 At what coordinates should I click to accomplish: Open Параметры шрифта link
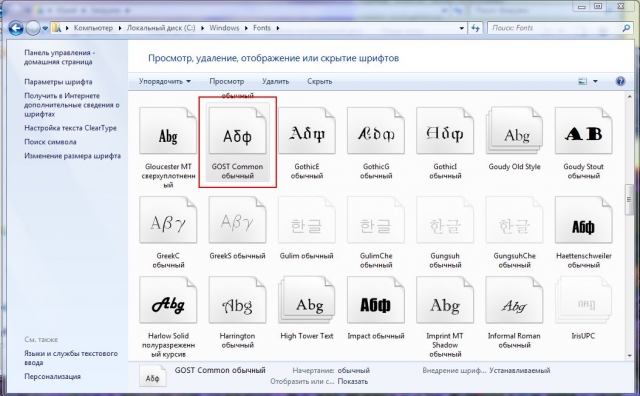58,82
